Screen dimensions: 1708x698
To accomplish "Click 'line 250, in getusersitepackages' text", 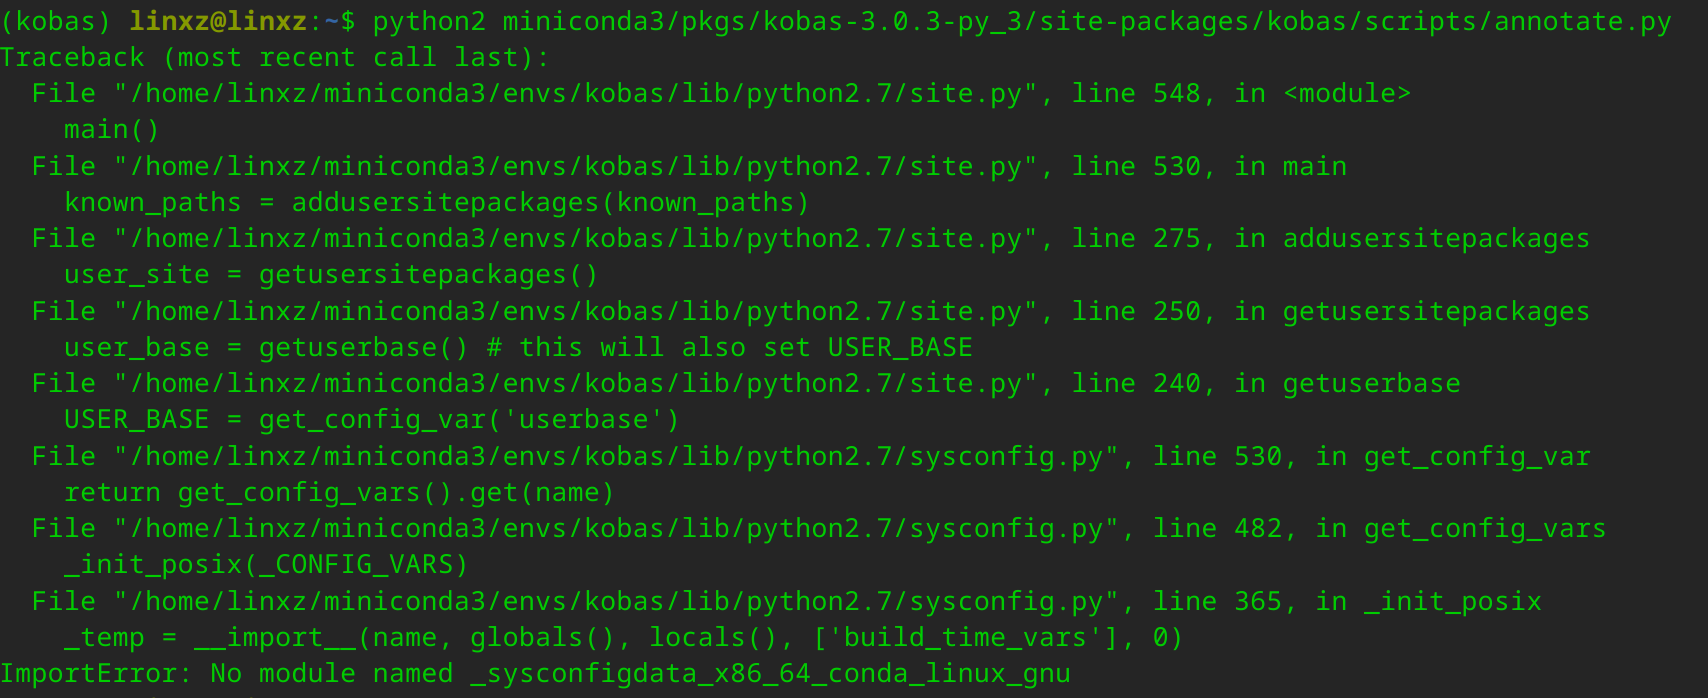I will point(1331,312).
